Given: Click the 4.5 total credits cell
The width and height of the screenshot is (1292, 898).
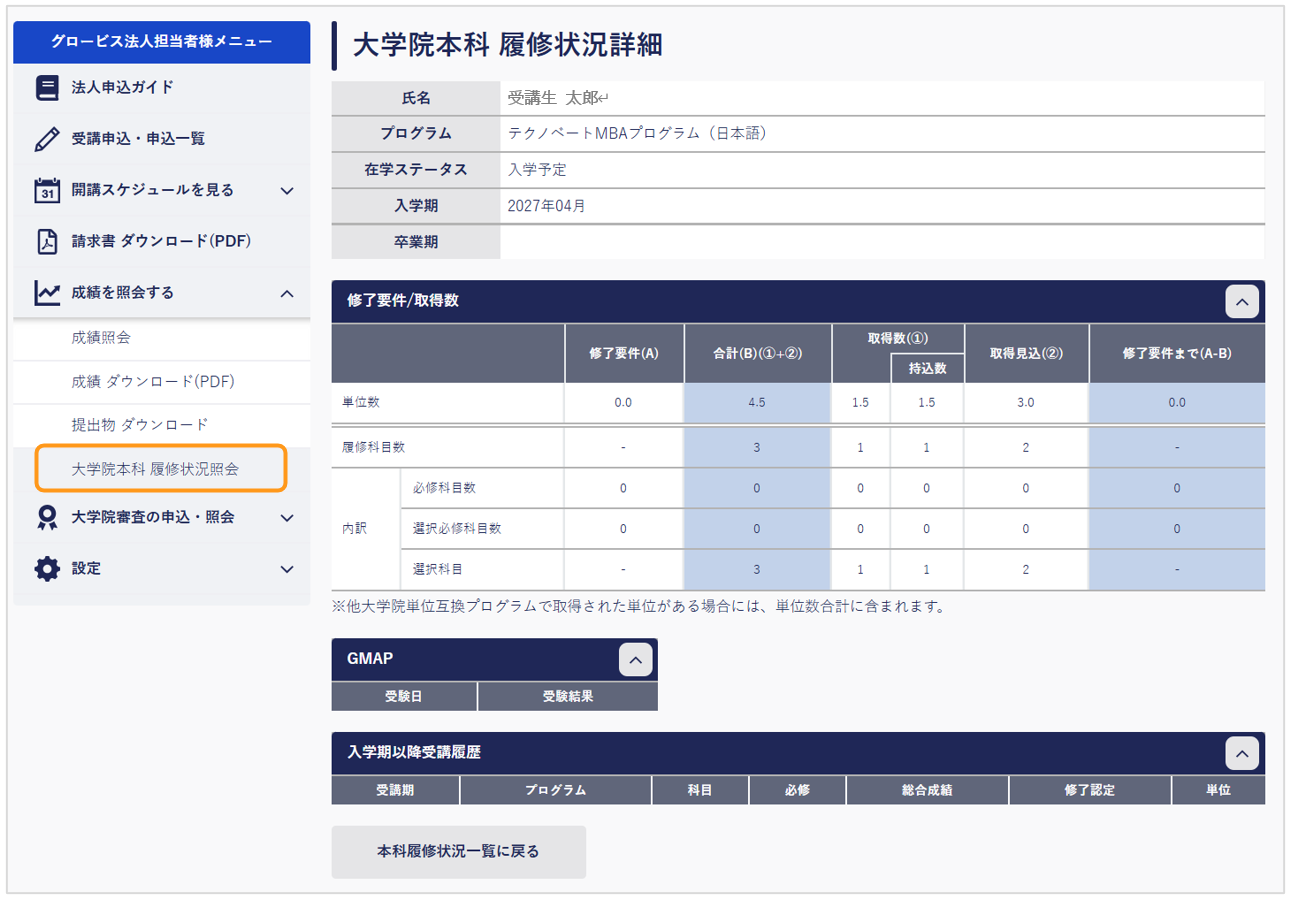Looking at the screenshot, I should coord(758,403).
